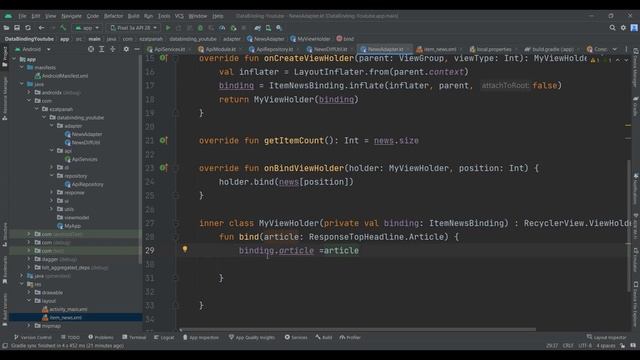Screen dimensions: 640x360
Task: Switch to the local.properties tab
Action: pyautogui.click(x=492, y=49)
